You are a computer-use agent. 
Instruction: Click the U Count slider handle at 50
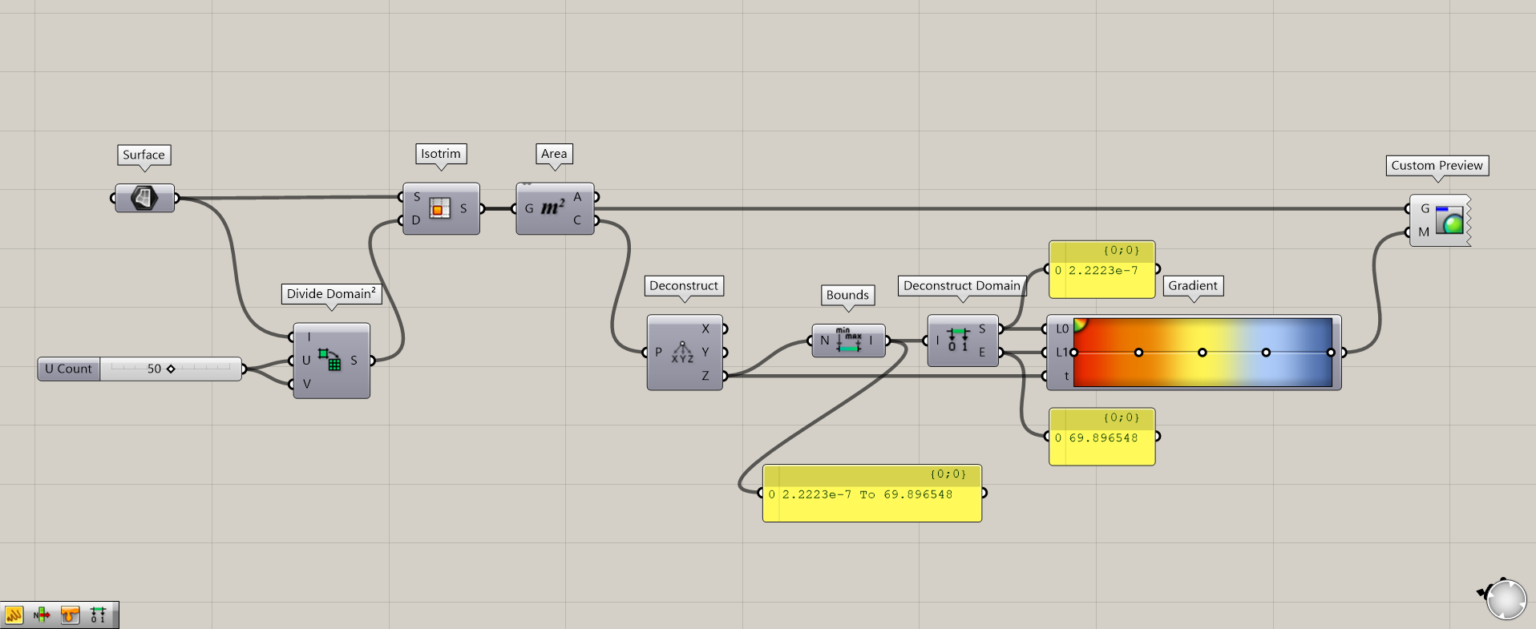(x=171, y=369)
